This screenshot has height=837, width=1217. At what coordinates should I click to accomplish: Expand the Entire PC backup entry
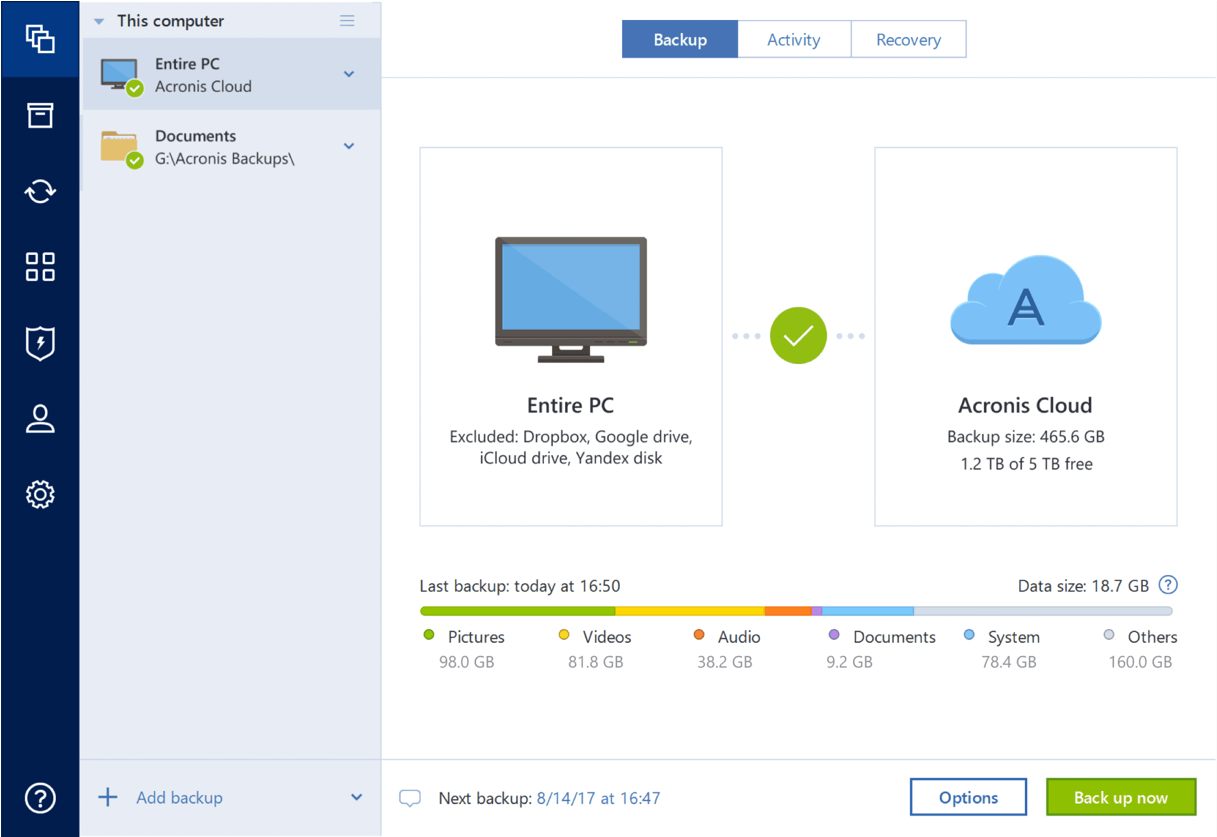pos(348,74)
